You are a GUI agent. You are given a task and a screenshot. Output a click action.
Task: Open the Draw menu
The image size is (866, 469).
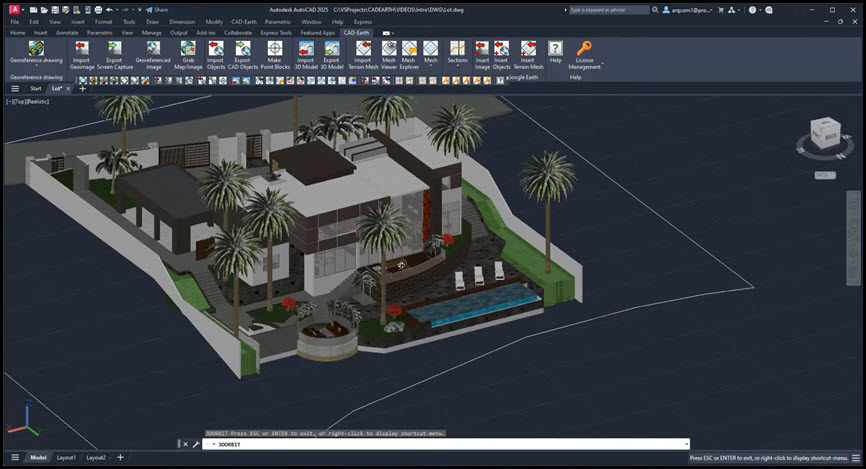[x=152, y=22]
